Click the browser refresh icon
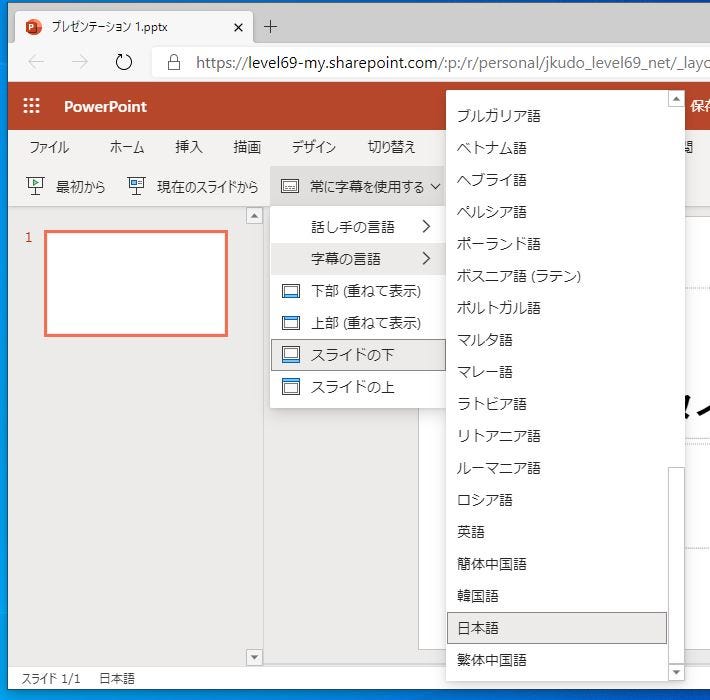 [x=124, y=62]
